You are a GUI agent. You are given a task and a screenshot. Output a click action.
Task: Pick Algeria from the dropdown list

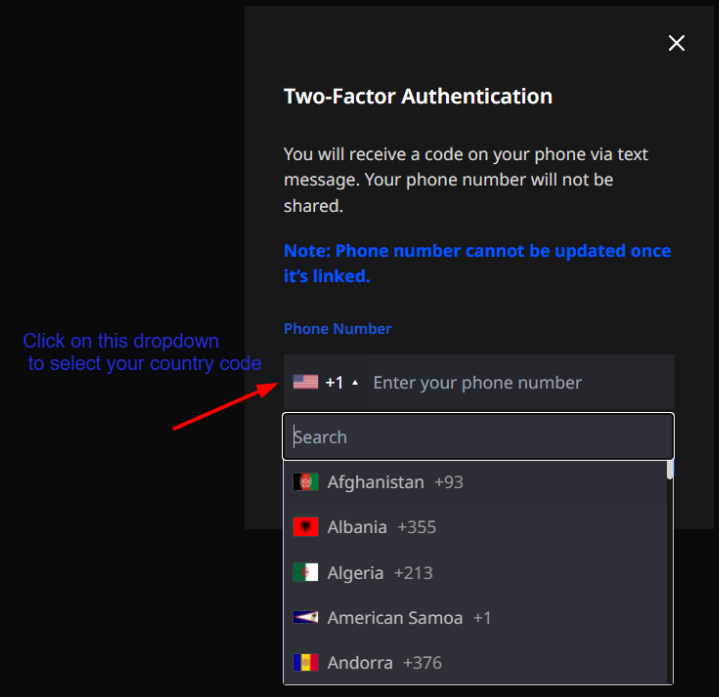(355, 573)
